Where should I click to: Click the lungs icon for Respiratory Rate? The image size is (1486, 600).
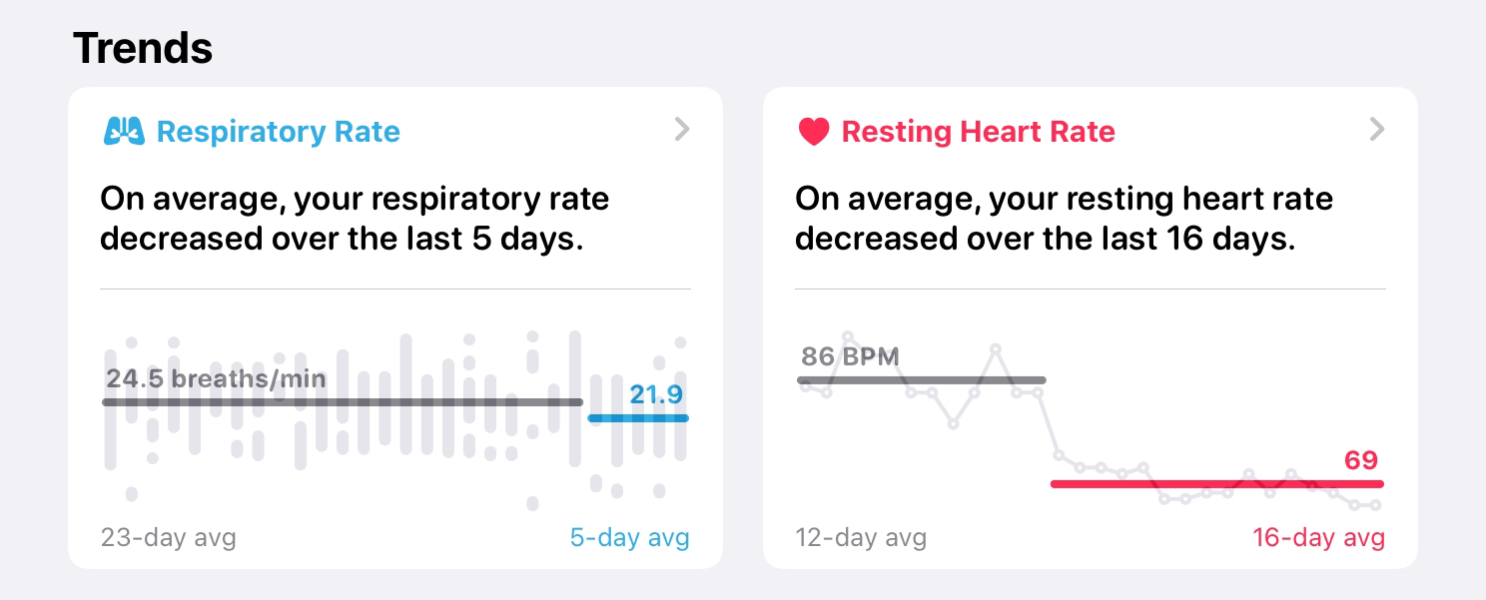(124, 131)
